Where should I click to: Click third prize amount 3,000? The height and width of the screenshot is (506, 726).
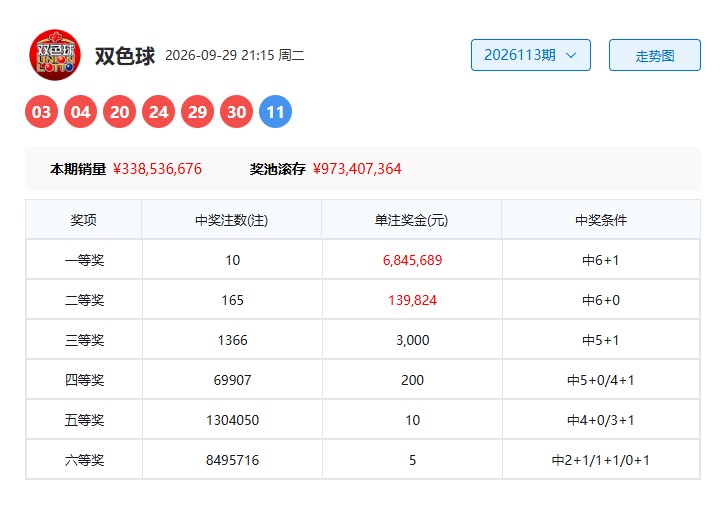(413, 340)
